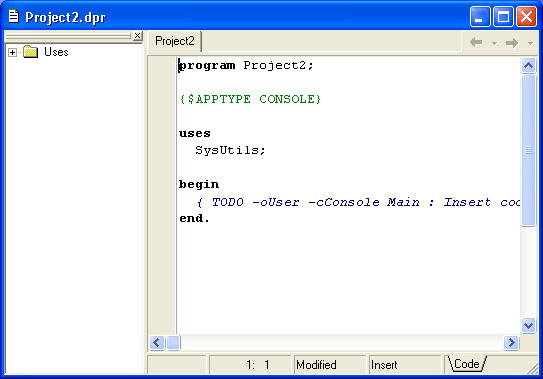This screenshot has height=379, width=543.
Task: Open the forward history dropdown arrow
Action: [x=530, y=44]
